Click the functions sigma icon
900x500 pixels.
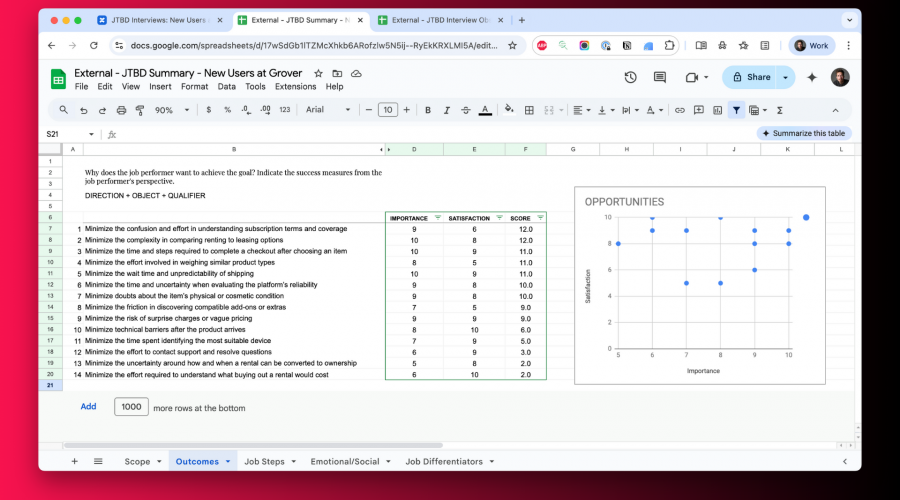[x=779, y=110]
